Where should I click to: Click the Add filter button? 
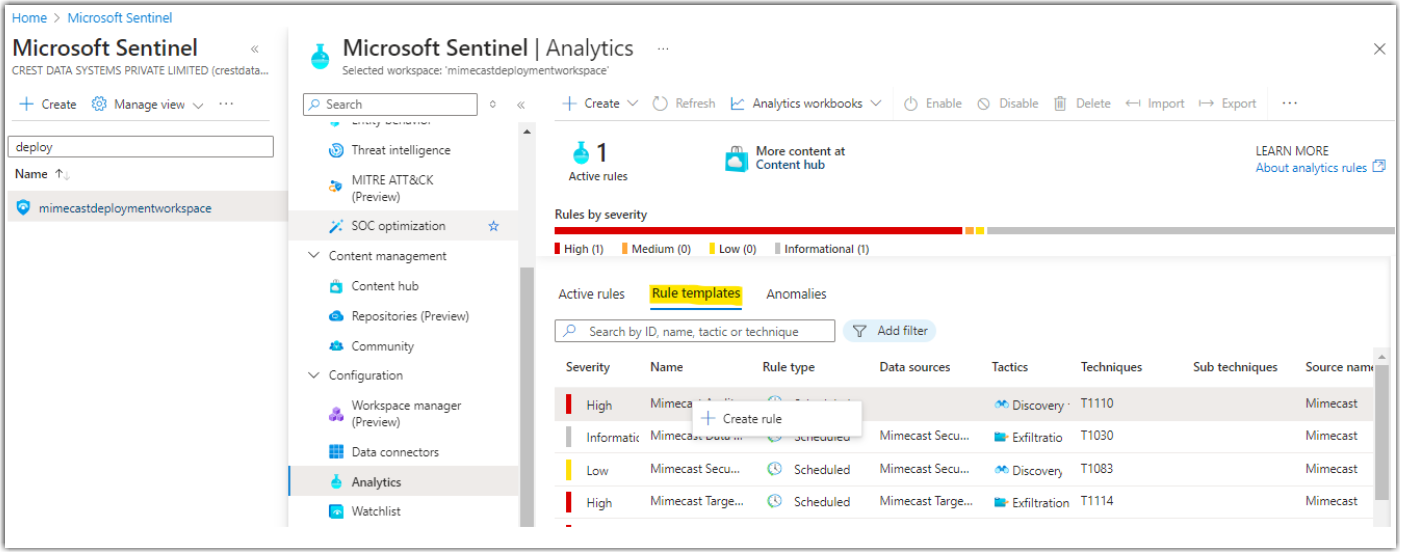coord(890,331)
